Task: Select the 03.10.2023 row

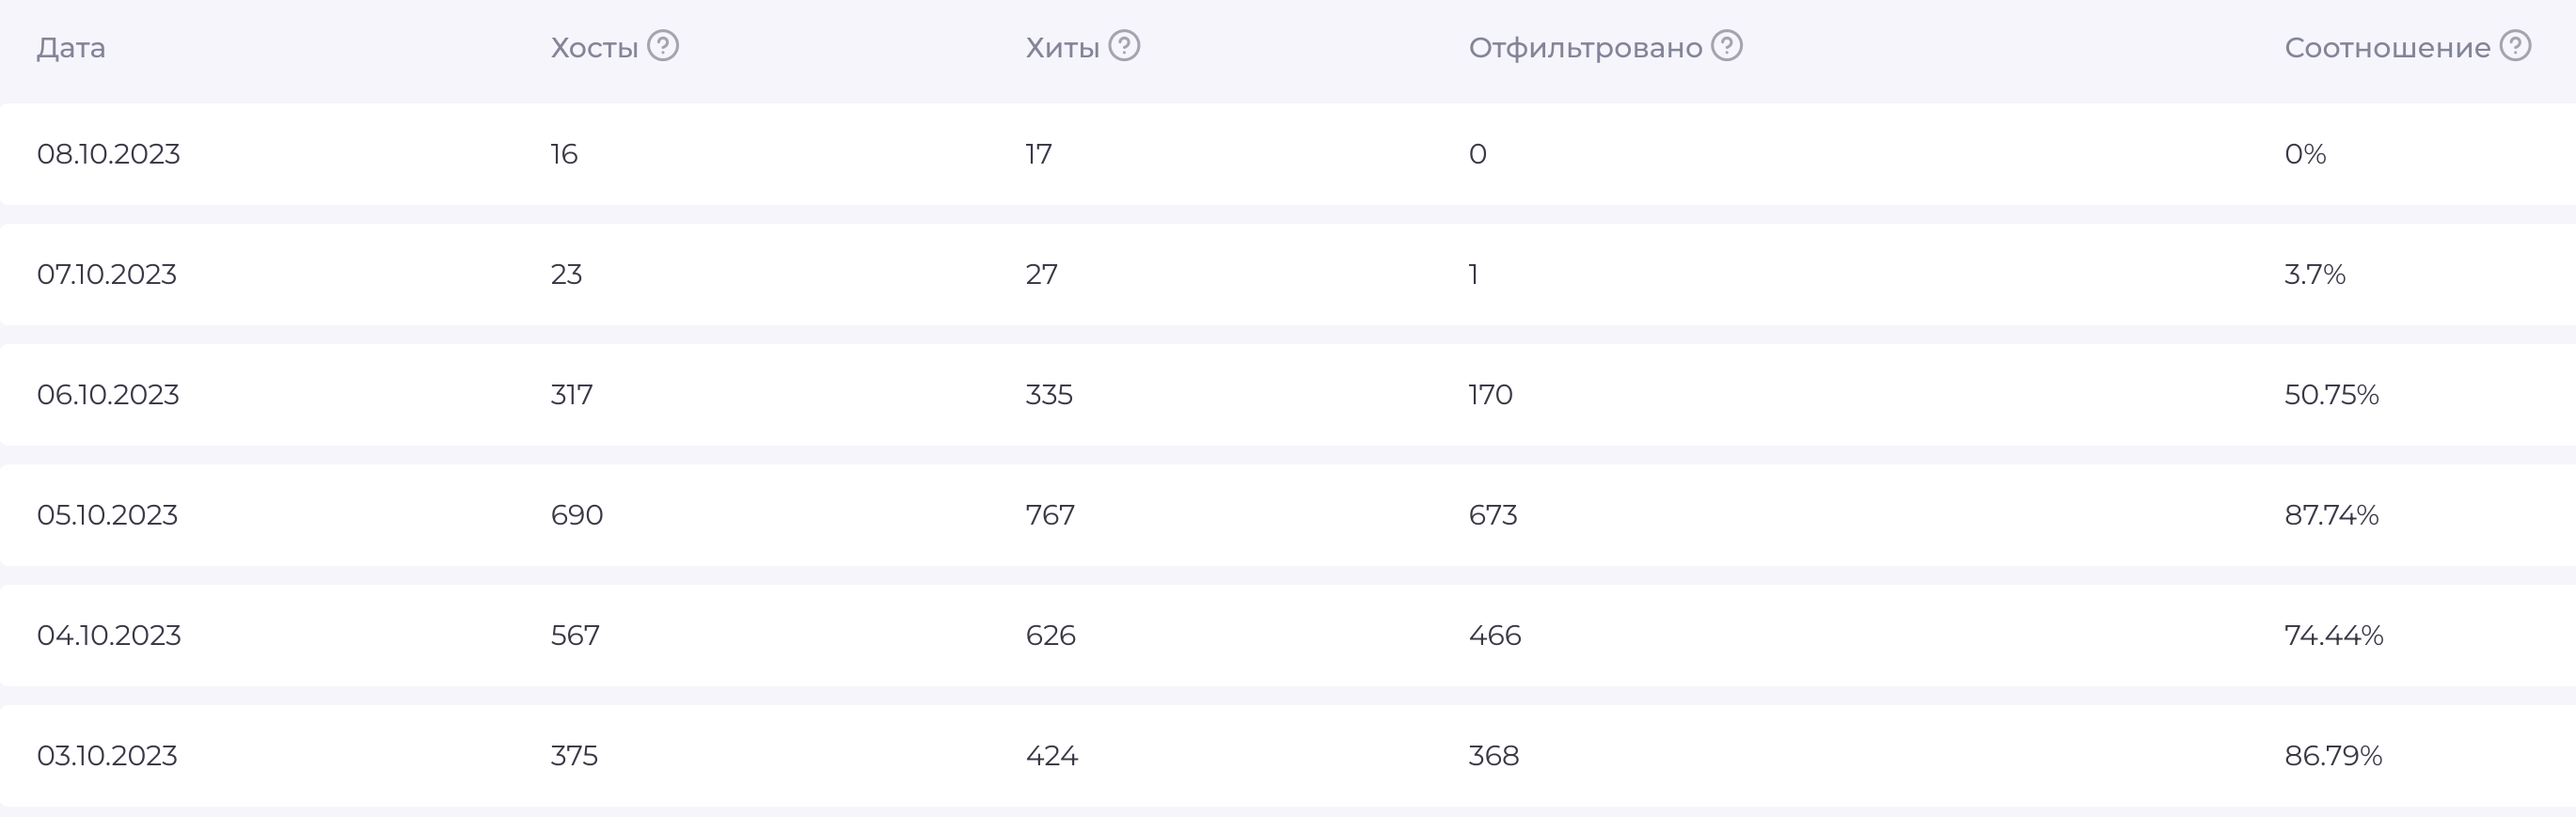Action: (x=1288, y=756)
